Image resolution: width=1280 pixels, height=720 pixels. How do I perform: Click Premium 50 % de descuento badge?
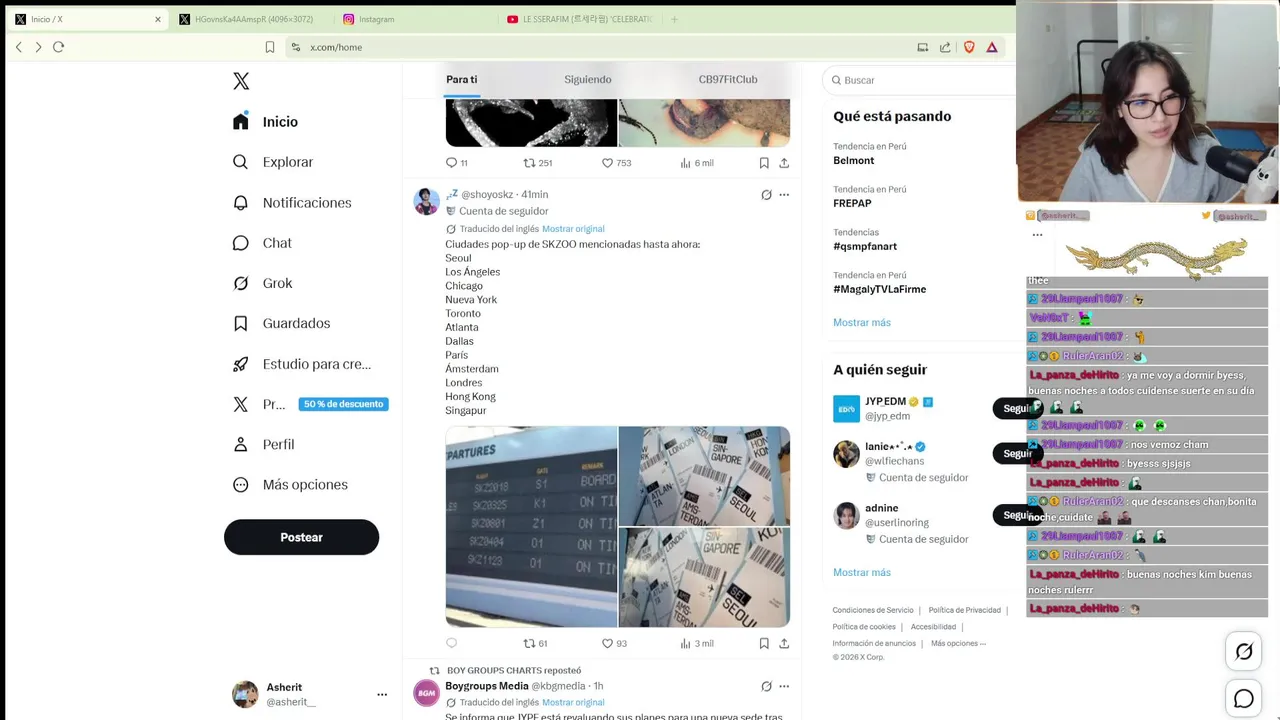pos(343,404)
